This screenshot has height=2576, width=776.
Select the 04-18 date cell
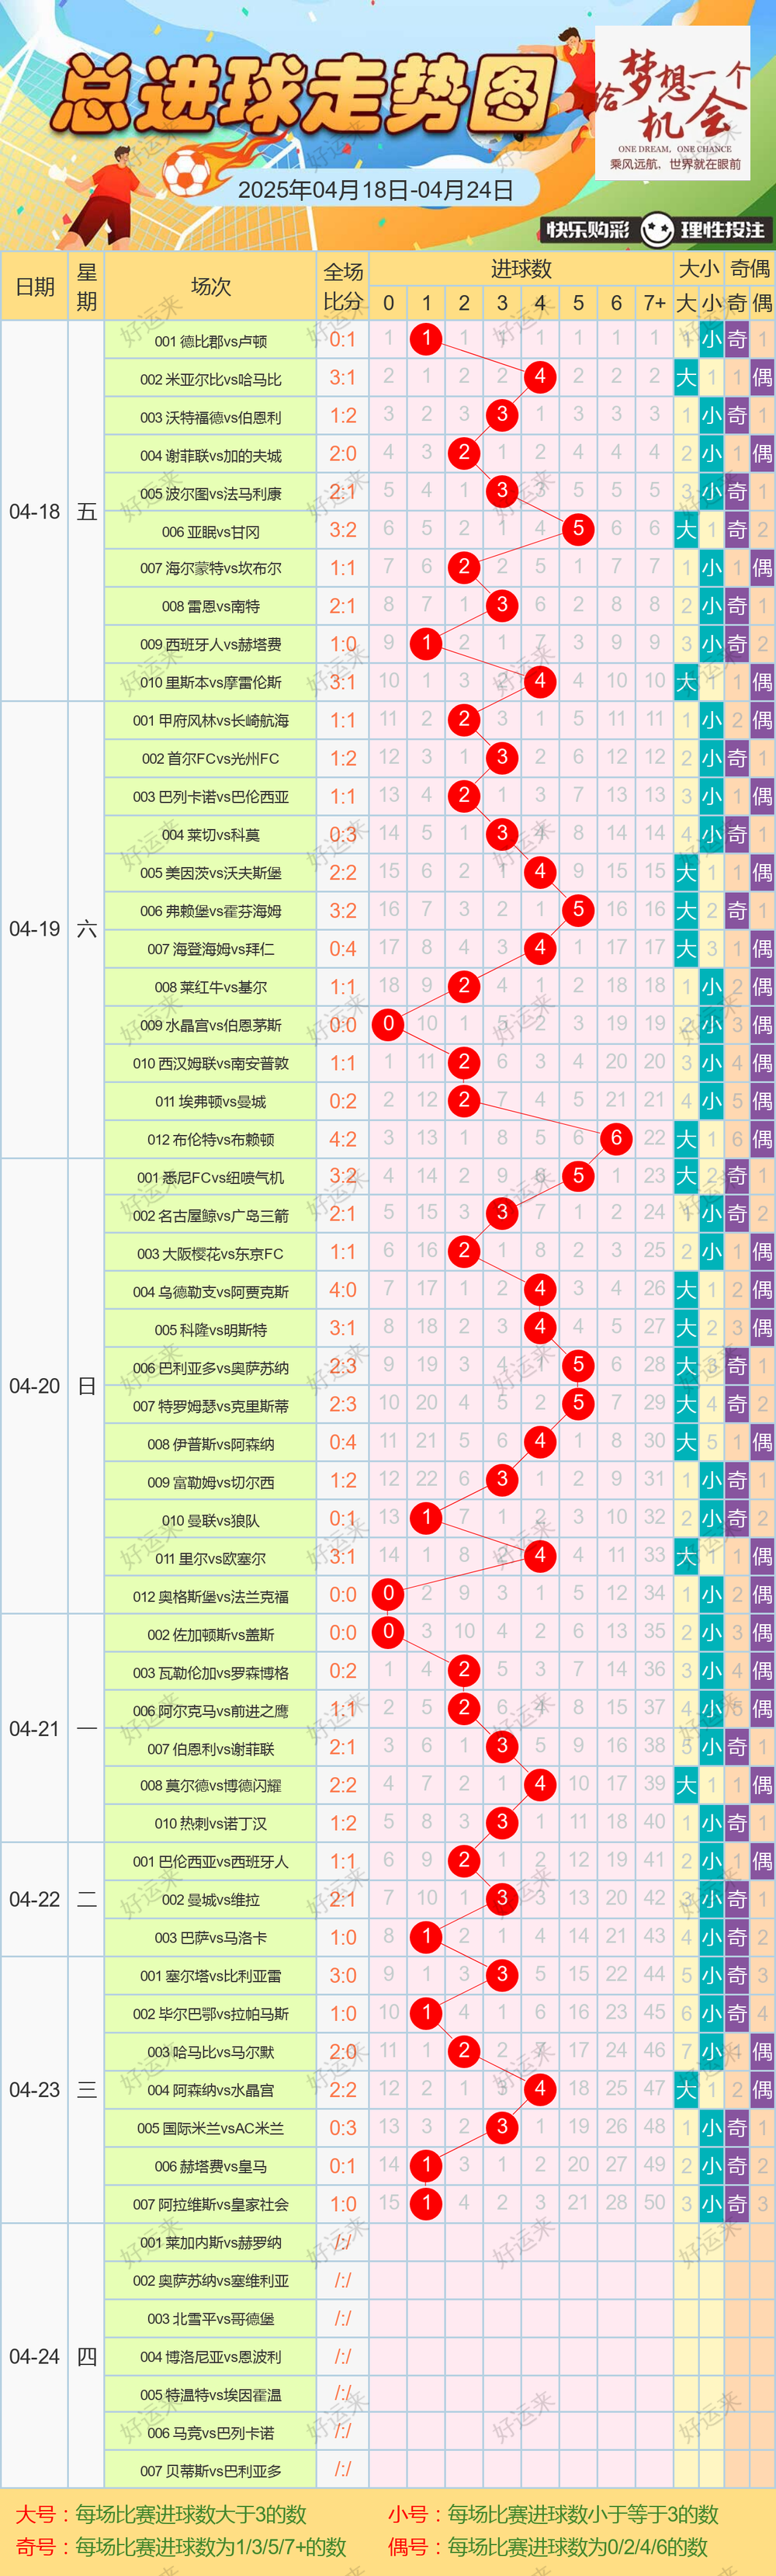[35, 511]
